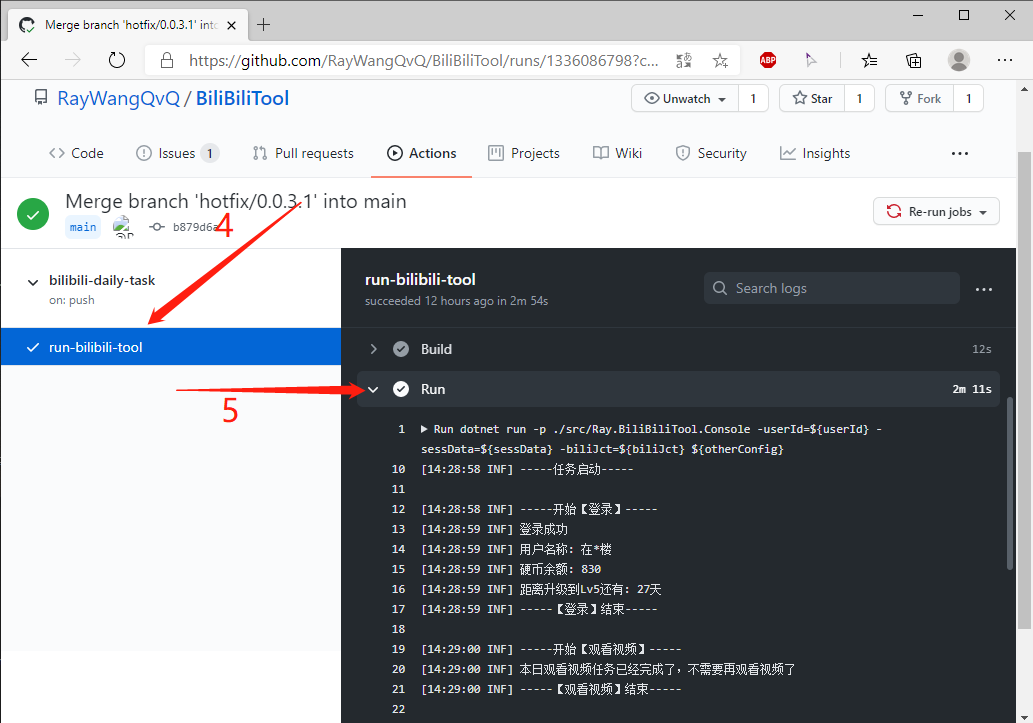Switch to the Pull requests tab
Screen dimensions: 1033x723
[x=303, y=153]
